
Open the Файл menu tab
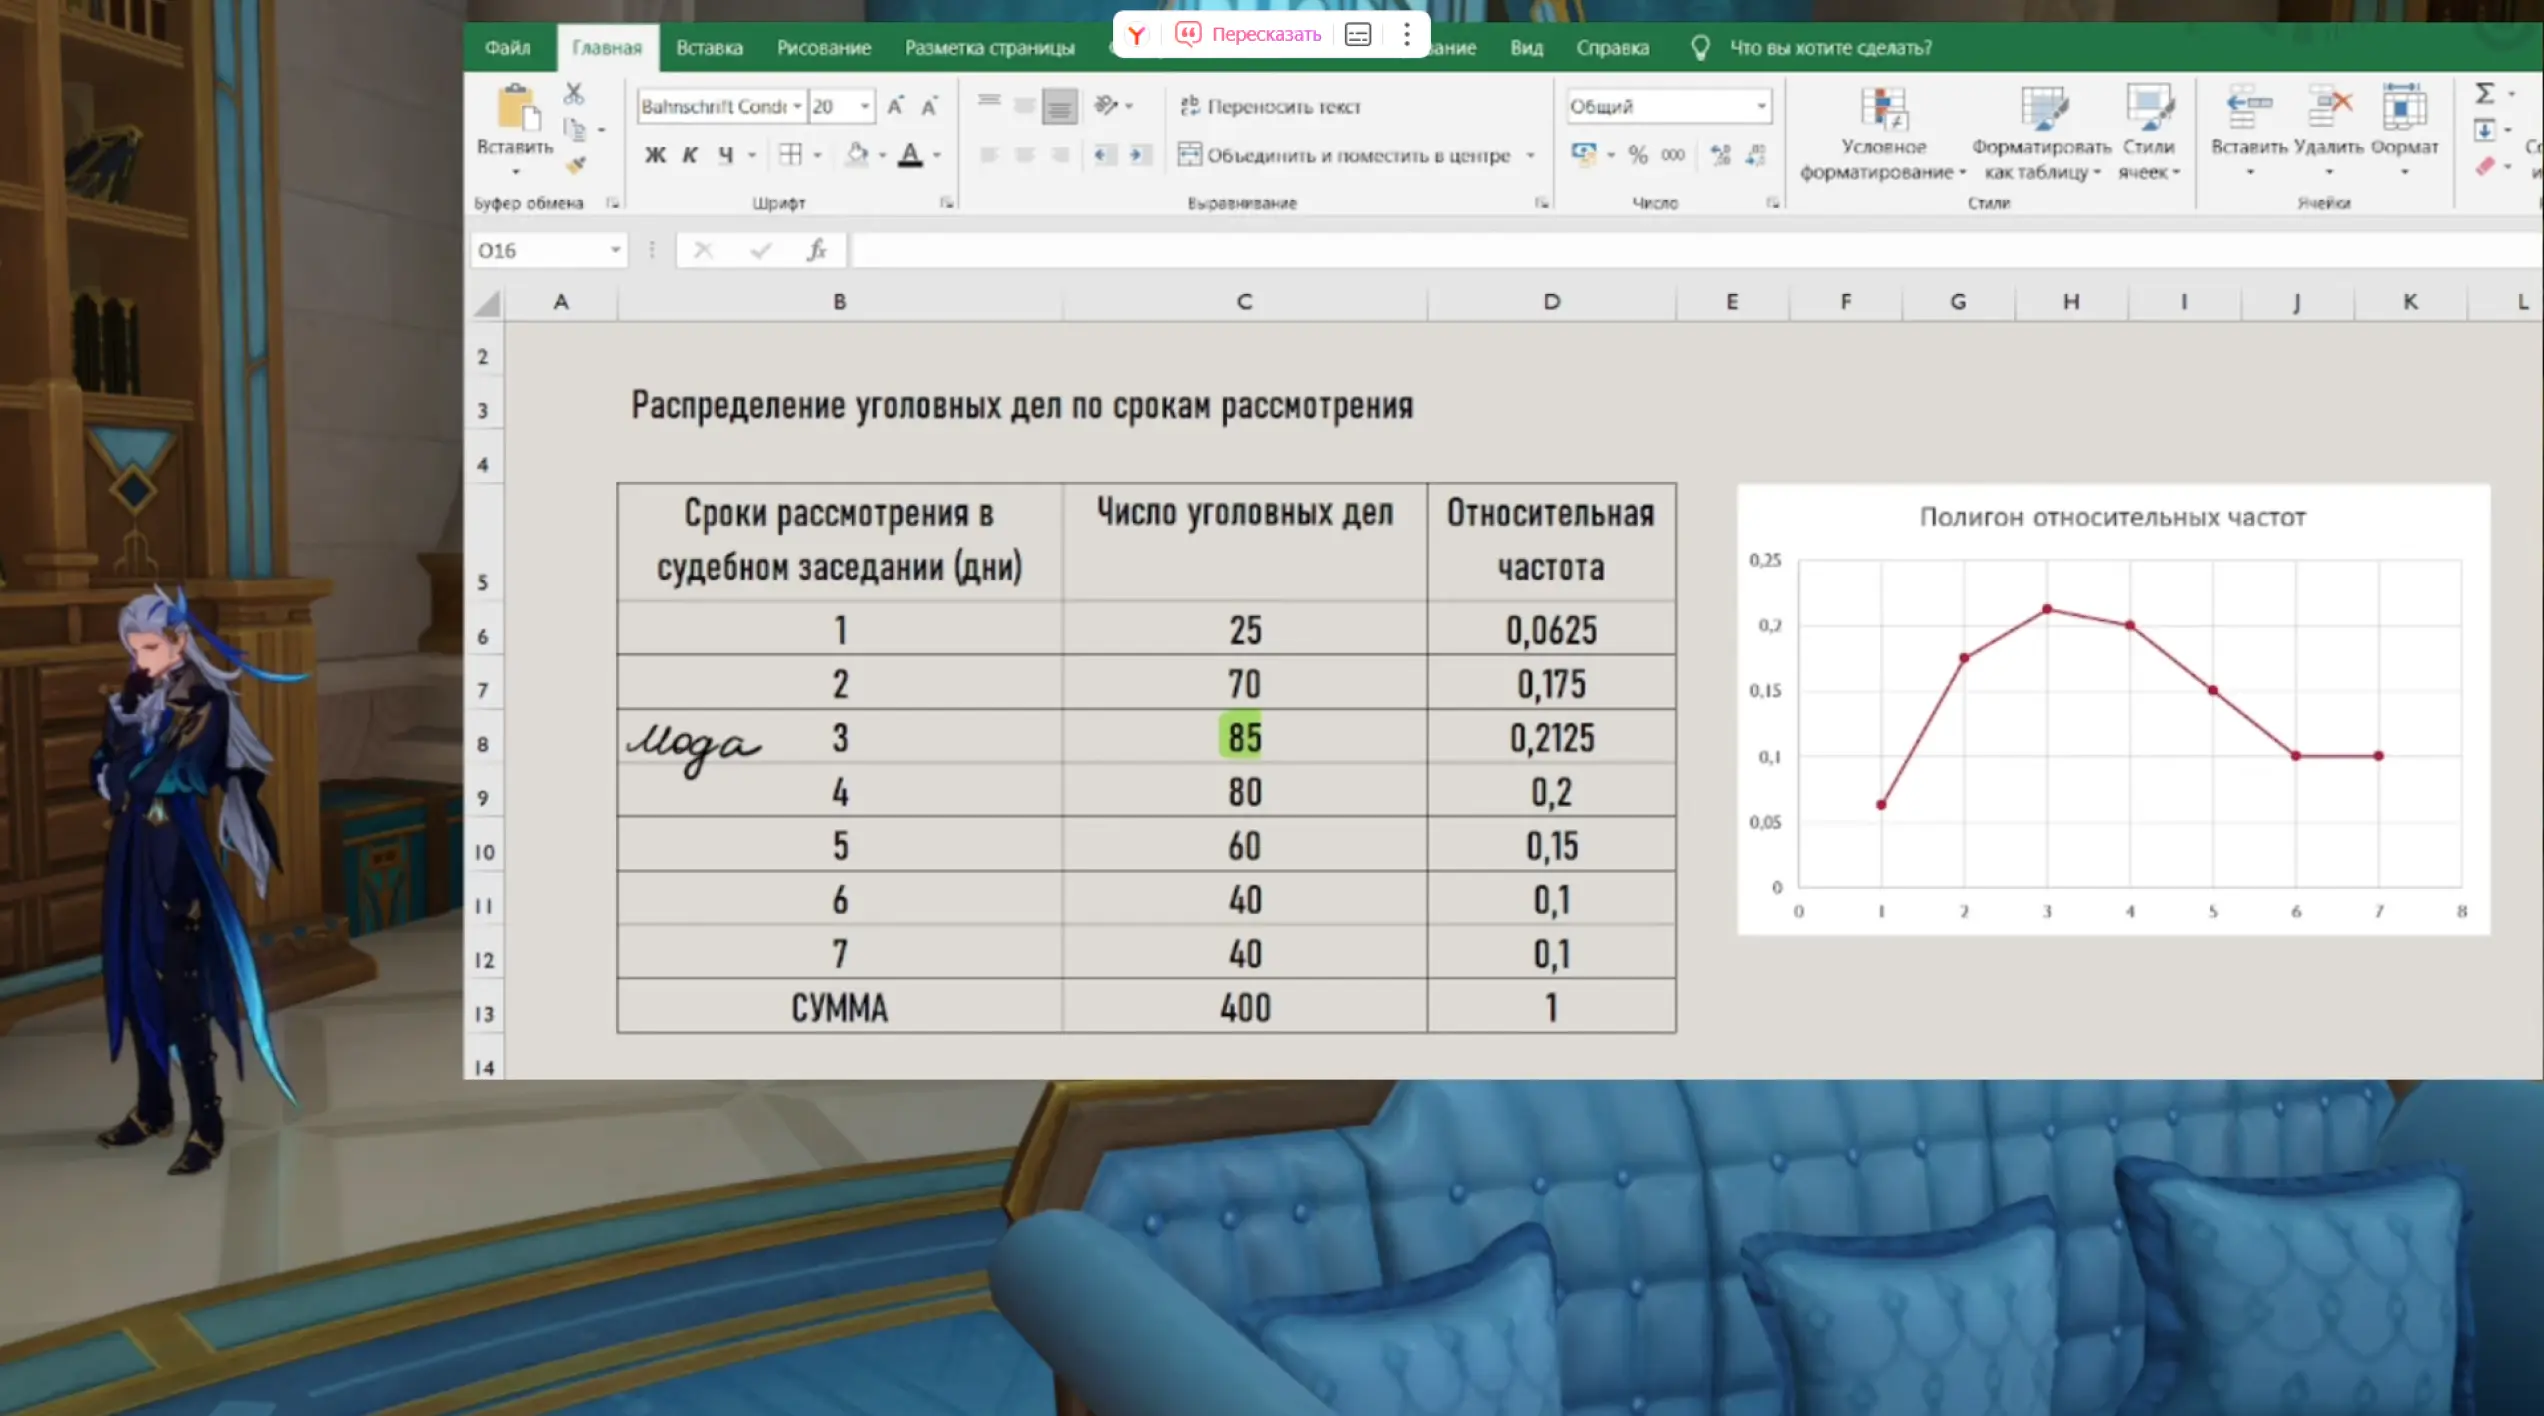click(x=507, y=48)
